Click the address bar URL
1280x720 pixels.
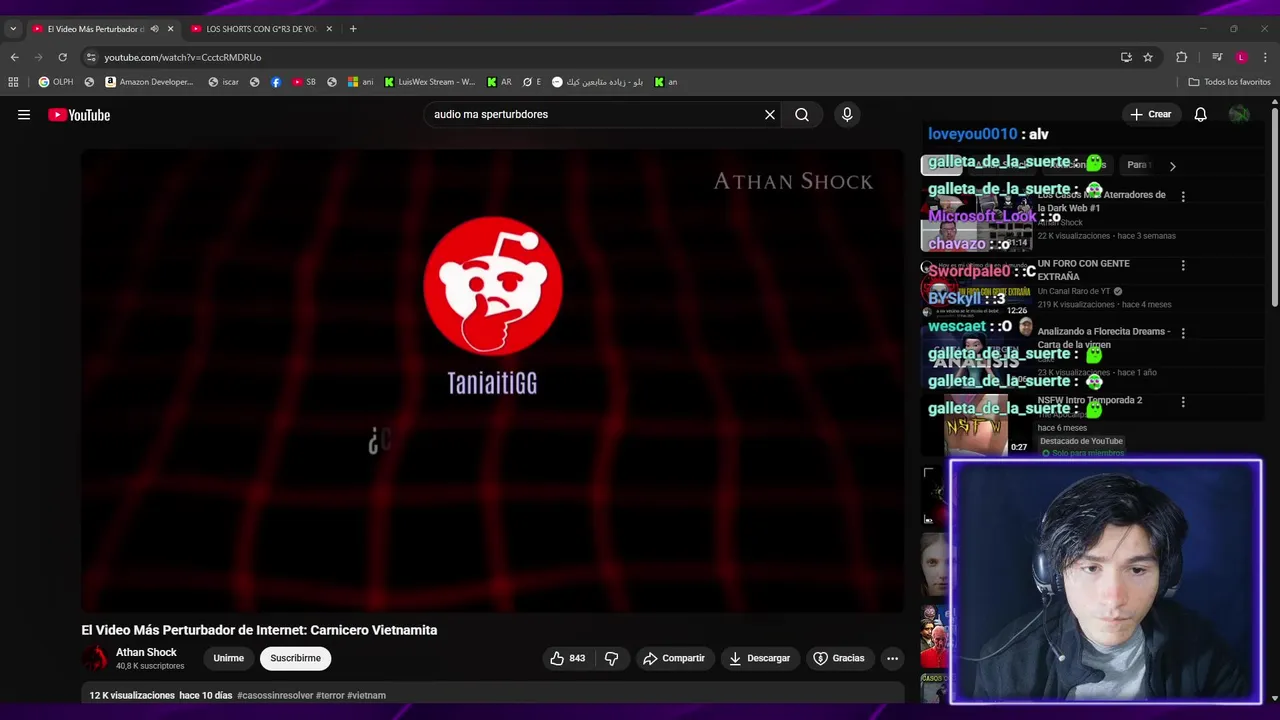[183, 58]
